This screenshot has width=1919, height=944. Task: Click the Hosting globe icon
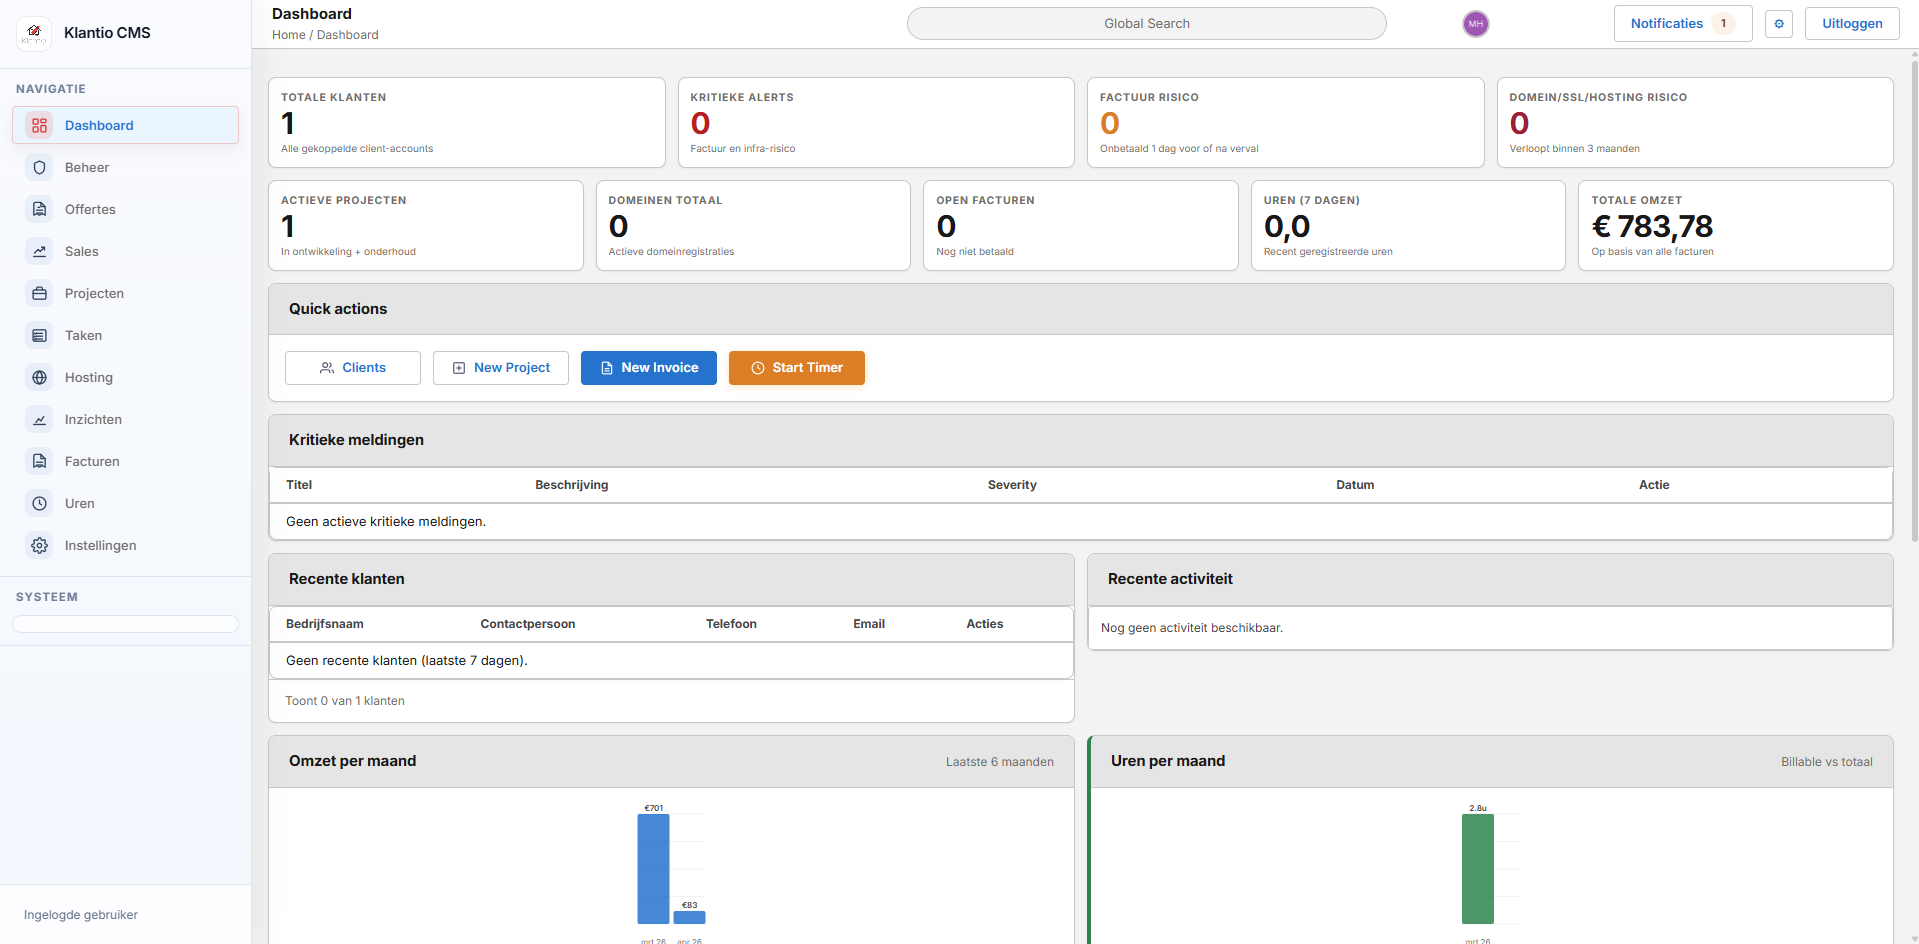coord(40,377)
